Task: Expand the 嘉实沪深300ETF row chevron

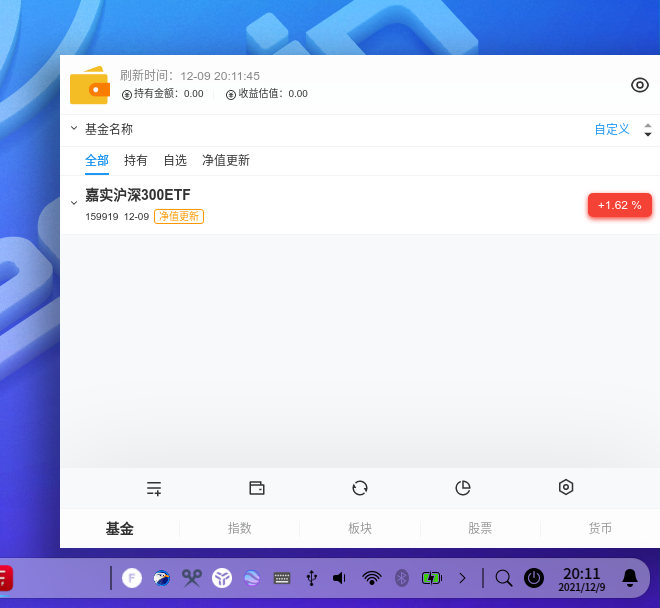Action: tap(74, 203)
